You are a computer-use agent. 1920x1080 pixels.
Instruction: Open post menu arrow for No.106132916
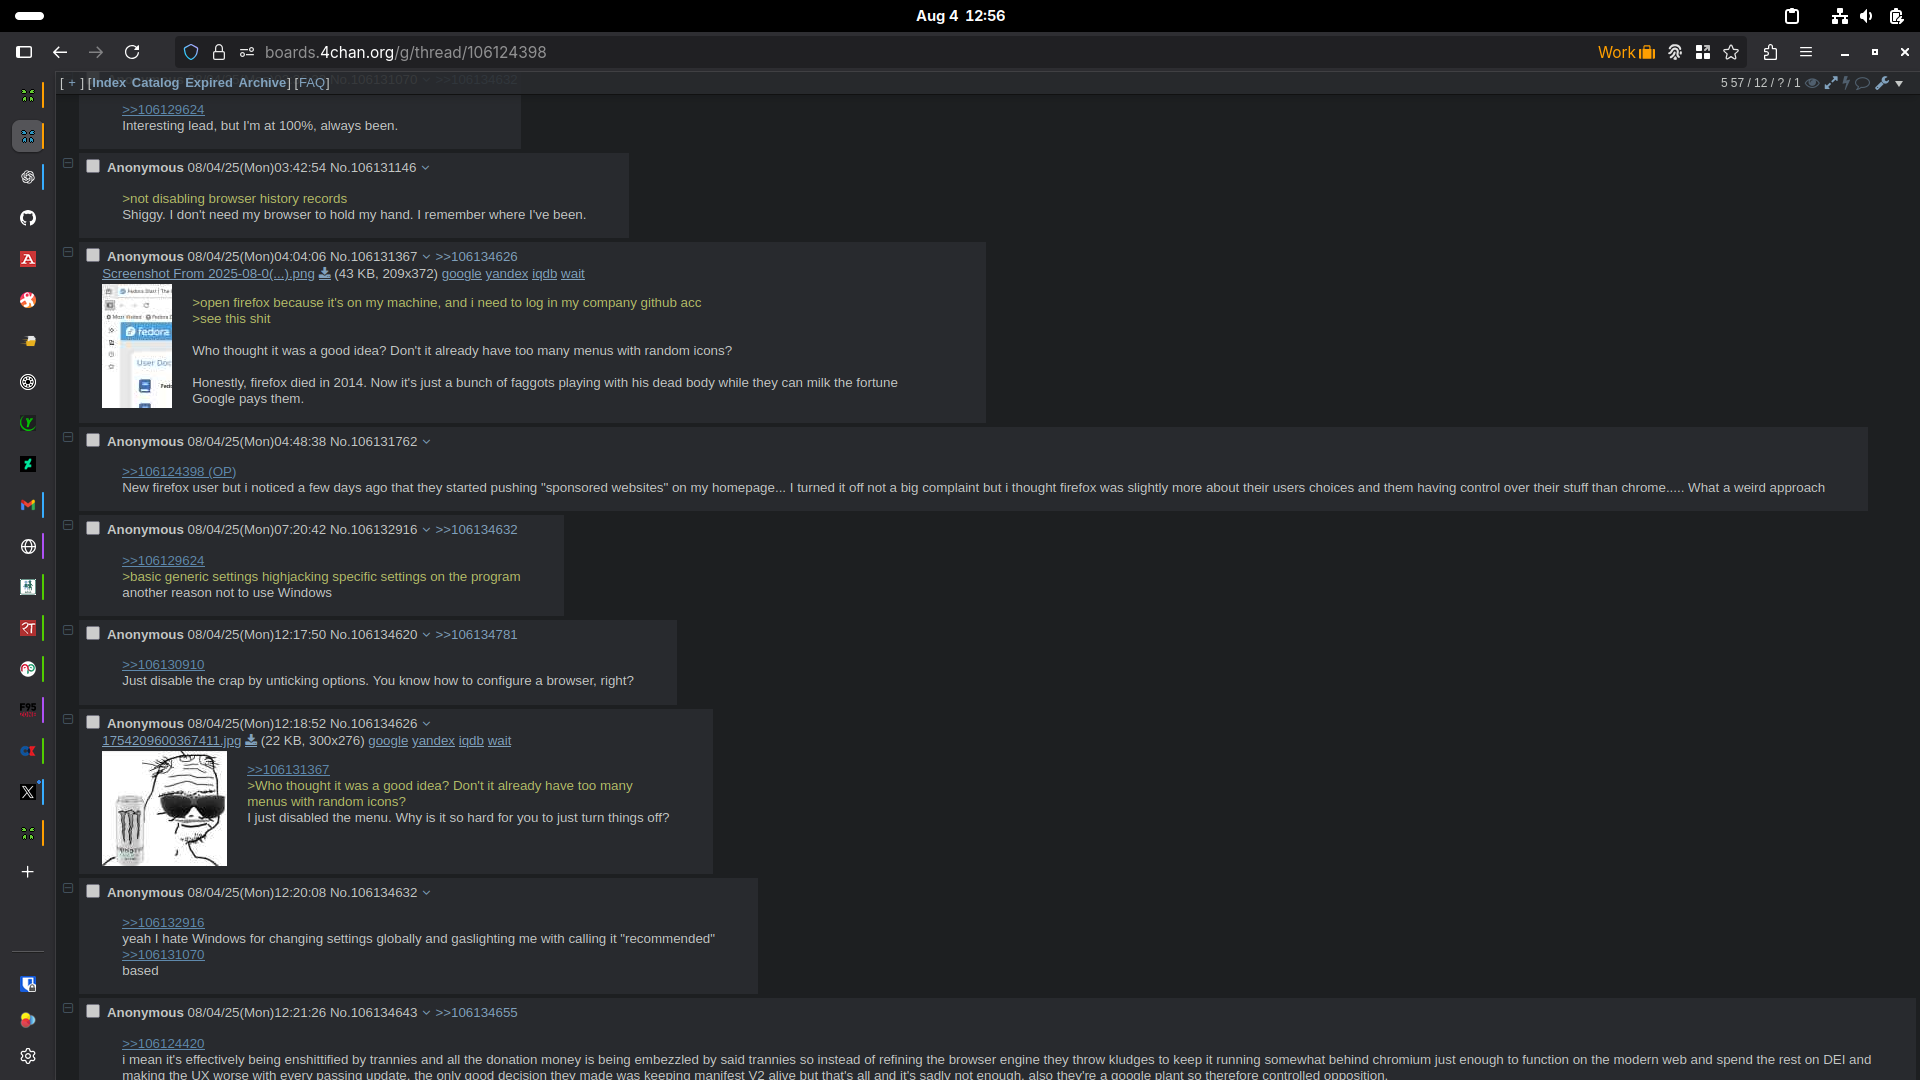[x=426, y=530]
